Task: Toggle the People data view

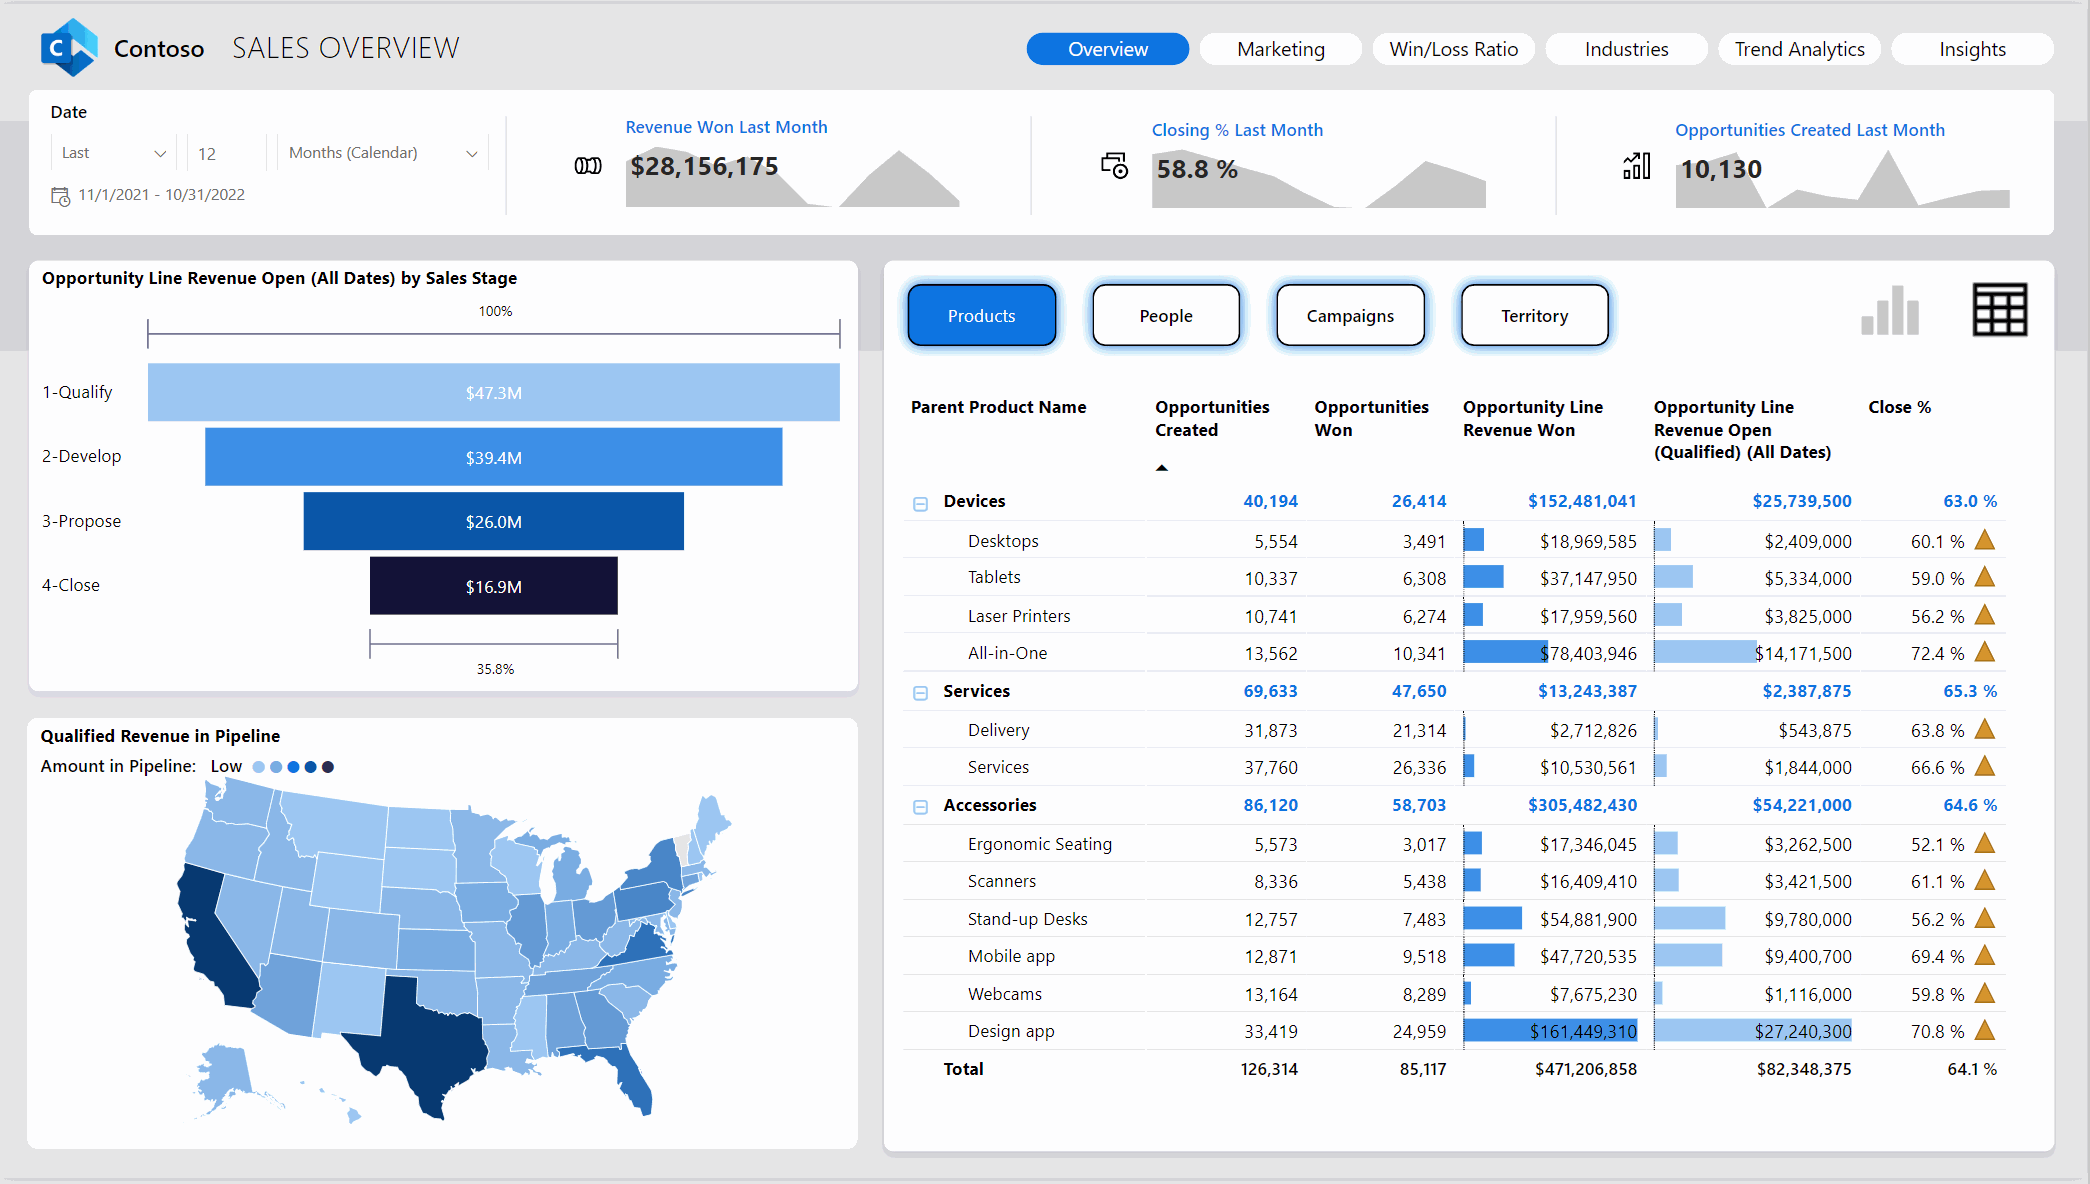Action: pyautogui.click(x=1165, y=315)
